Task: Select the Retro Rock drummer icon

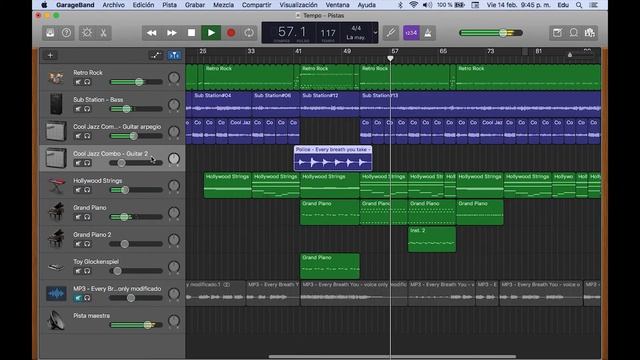Action: pyautogui.click(x=56, y=77)
